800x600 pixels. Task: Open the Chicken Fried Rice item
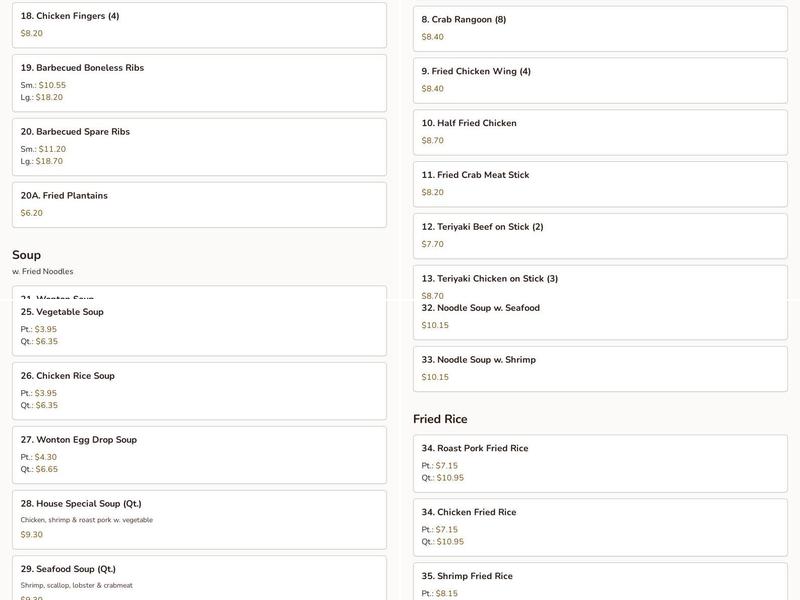point(601,528)
